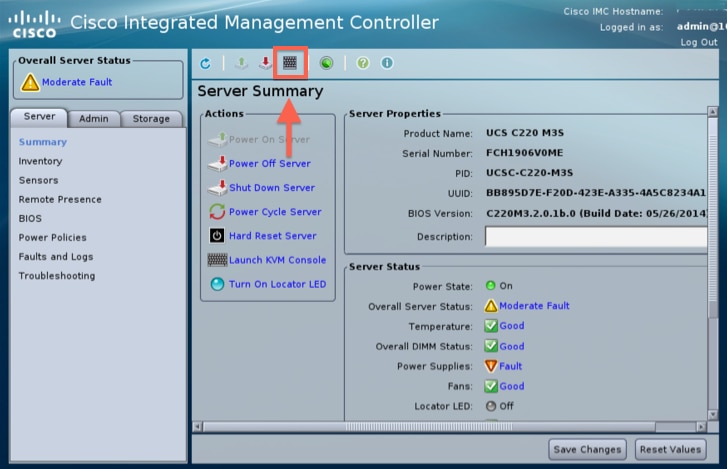Viewport: 727px width, 469px height.
Task: Click the PID value UCSC-C220-M3S
Action: coord(529,173)
